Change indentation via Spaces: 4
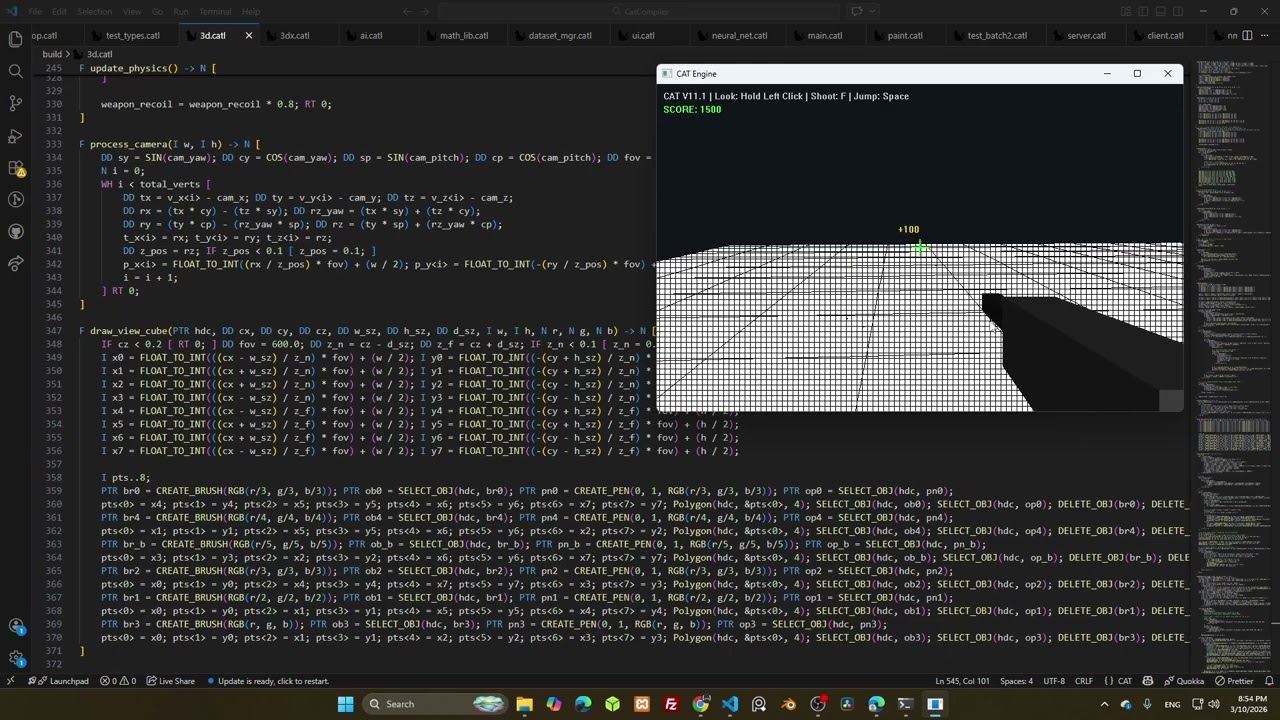 point(1016,681)
